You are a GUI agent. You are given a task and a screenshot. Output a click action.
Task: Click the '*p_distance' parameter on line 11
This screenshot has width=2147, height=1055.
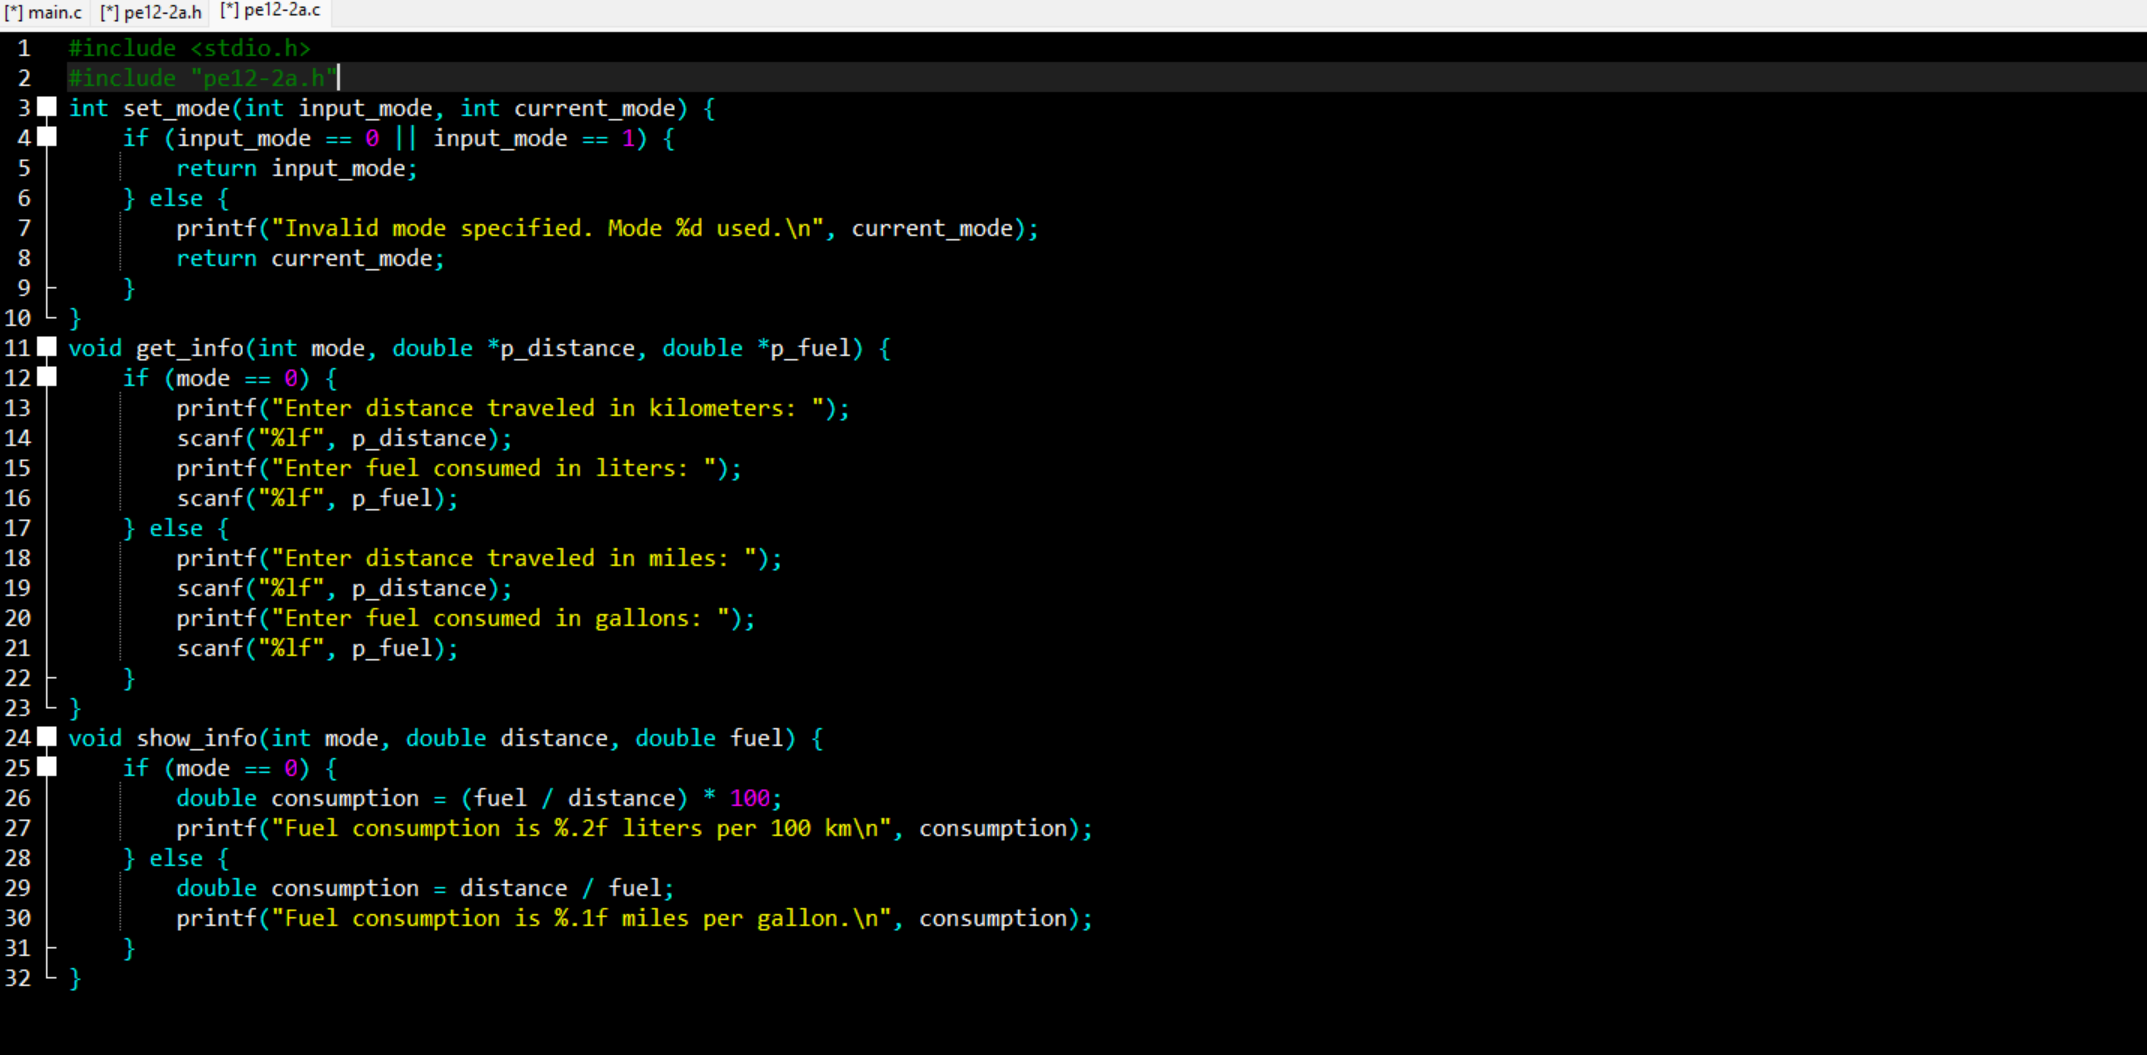[561, 348]
